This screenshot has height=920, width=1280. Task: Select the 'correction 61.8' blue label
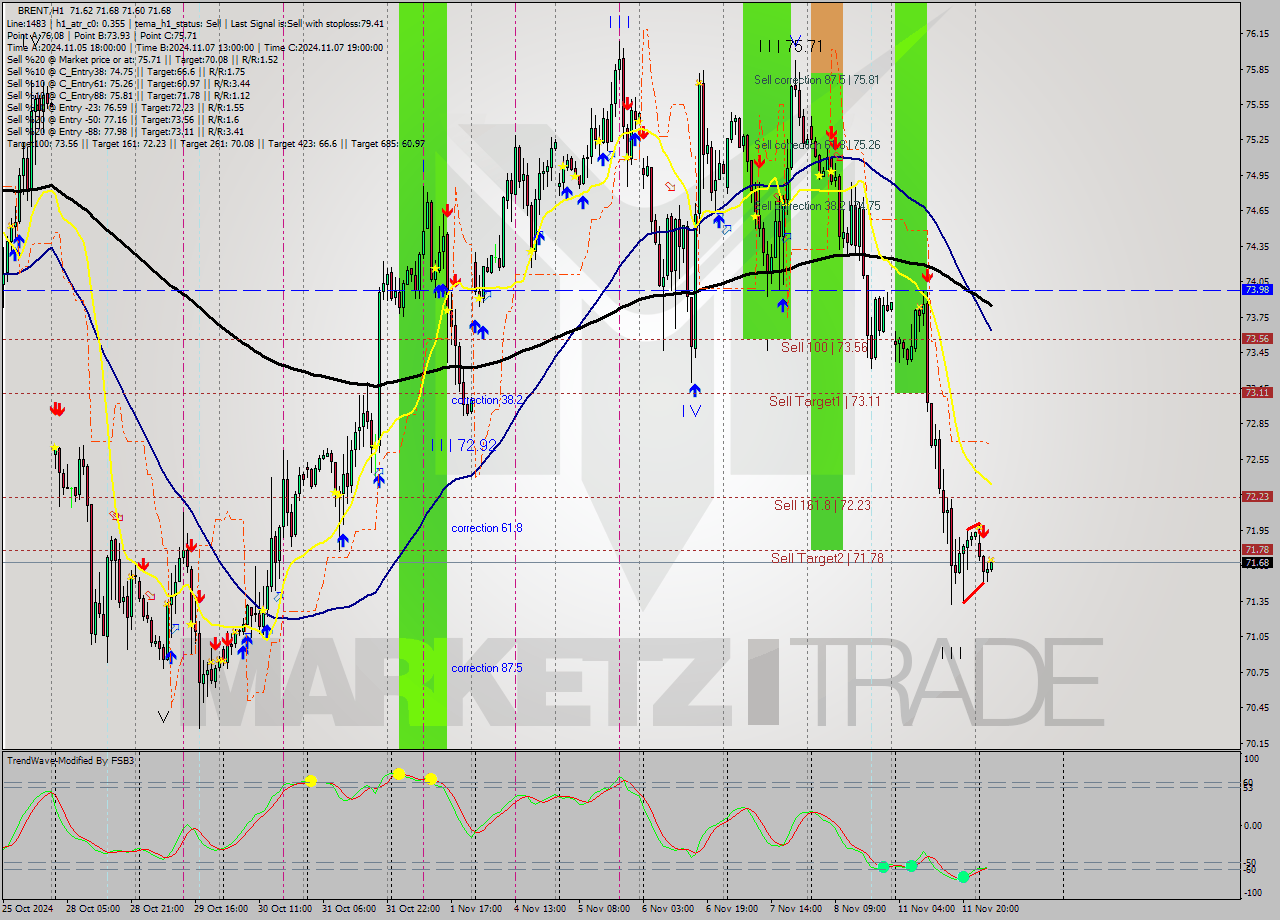click(x=487, y=528)
